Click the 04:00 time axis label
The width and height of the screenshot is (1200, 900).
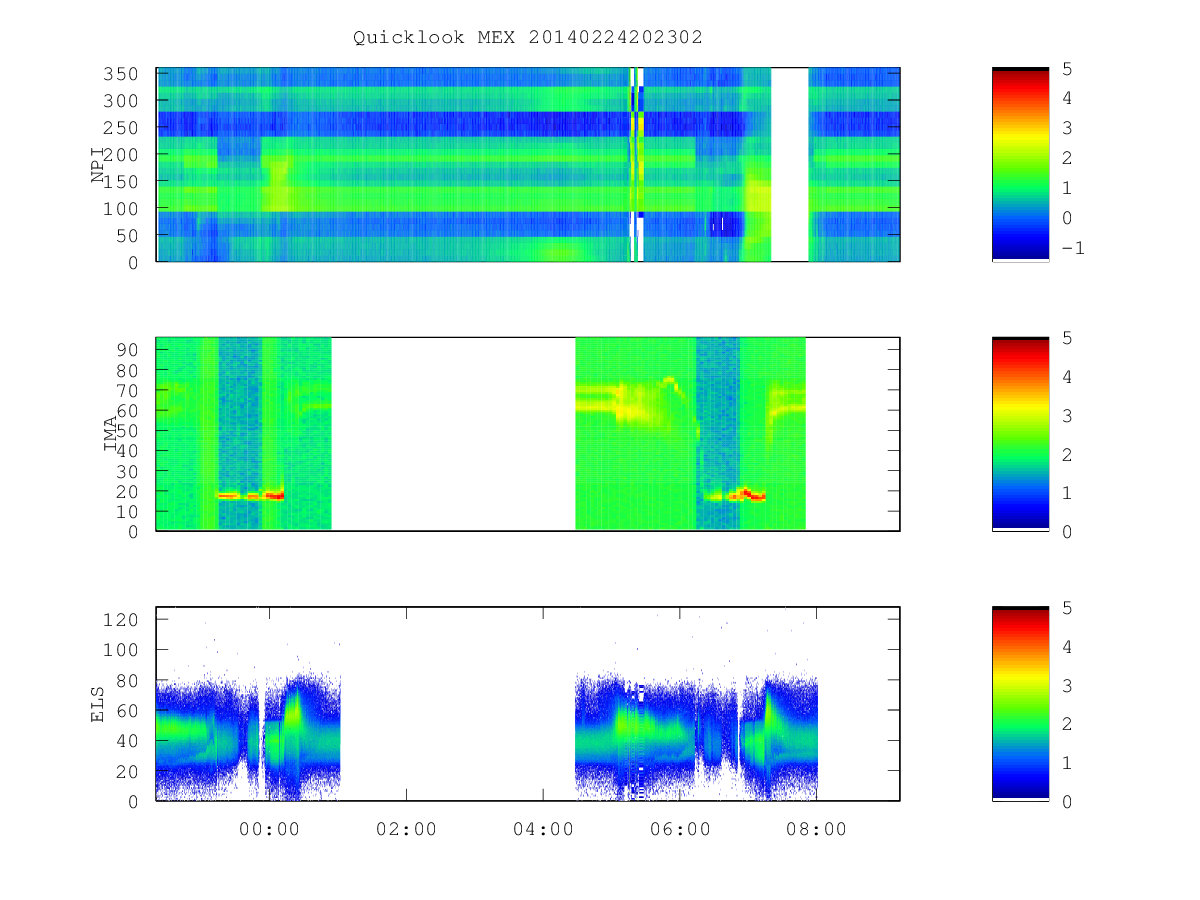click(543, 829)
